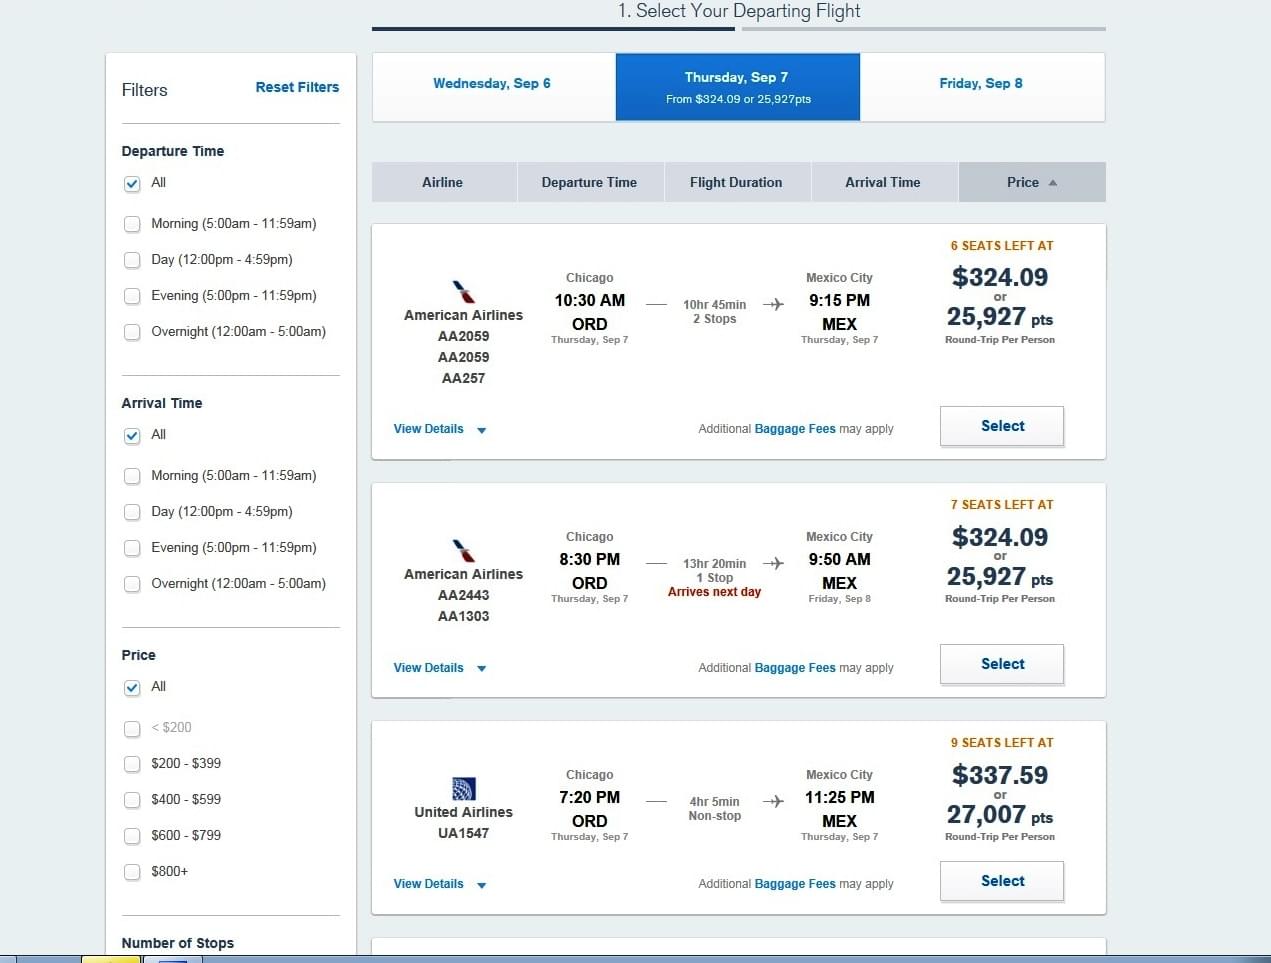Enable Day (12:00pm - 4:59pm) departure filter
This screenshot has width=1271, height=963.
132,260
